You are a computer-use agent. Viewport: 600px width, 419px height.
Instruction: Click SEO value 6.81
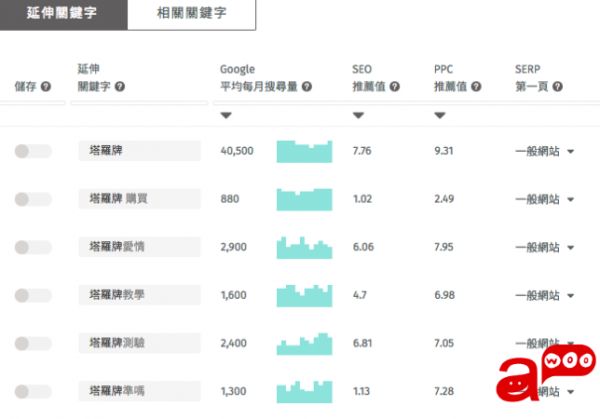[362, 343]
